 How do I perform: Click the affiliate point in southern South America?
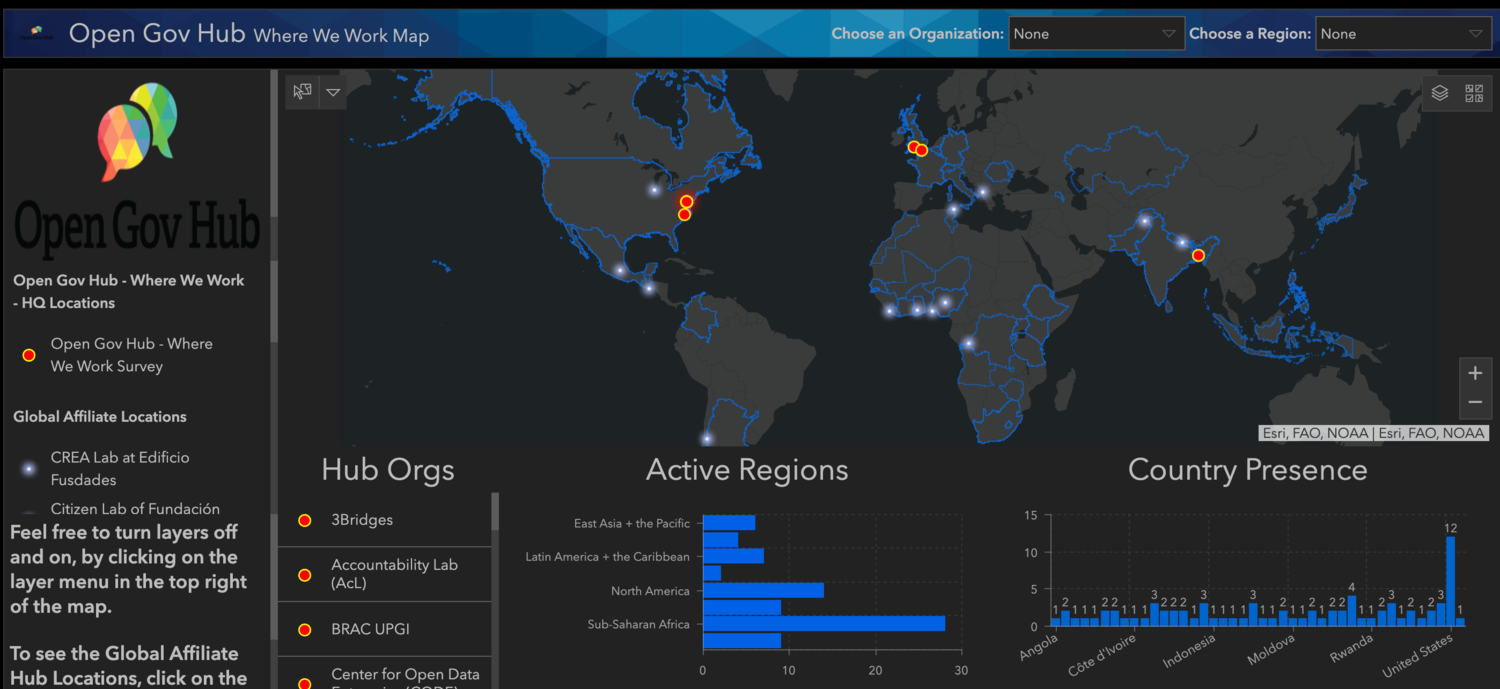pos(707,437)
